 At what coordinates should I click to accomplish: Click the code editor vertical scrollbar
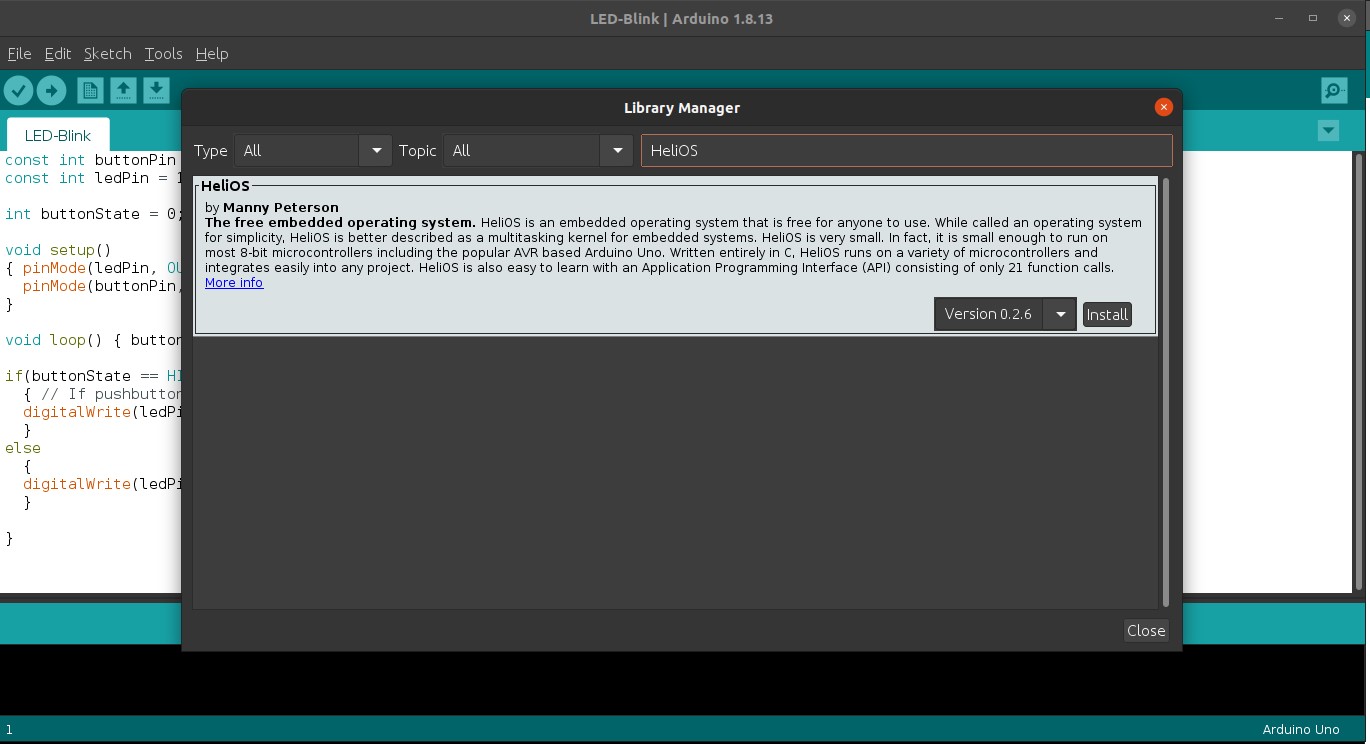1360,370
